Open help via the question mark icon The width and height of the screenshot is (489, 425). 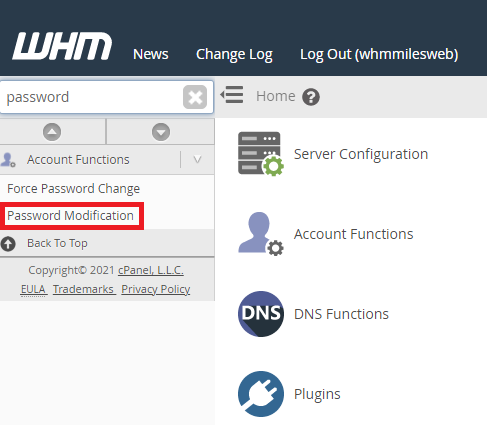point(311,97)
